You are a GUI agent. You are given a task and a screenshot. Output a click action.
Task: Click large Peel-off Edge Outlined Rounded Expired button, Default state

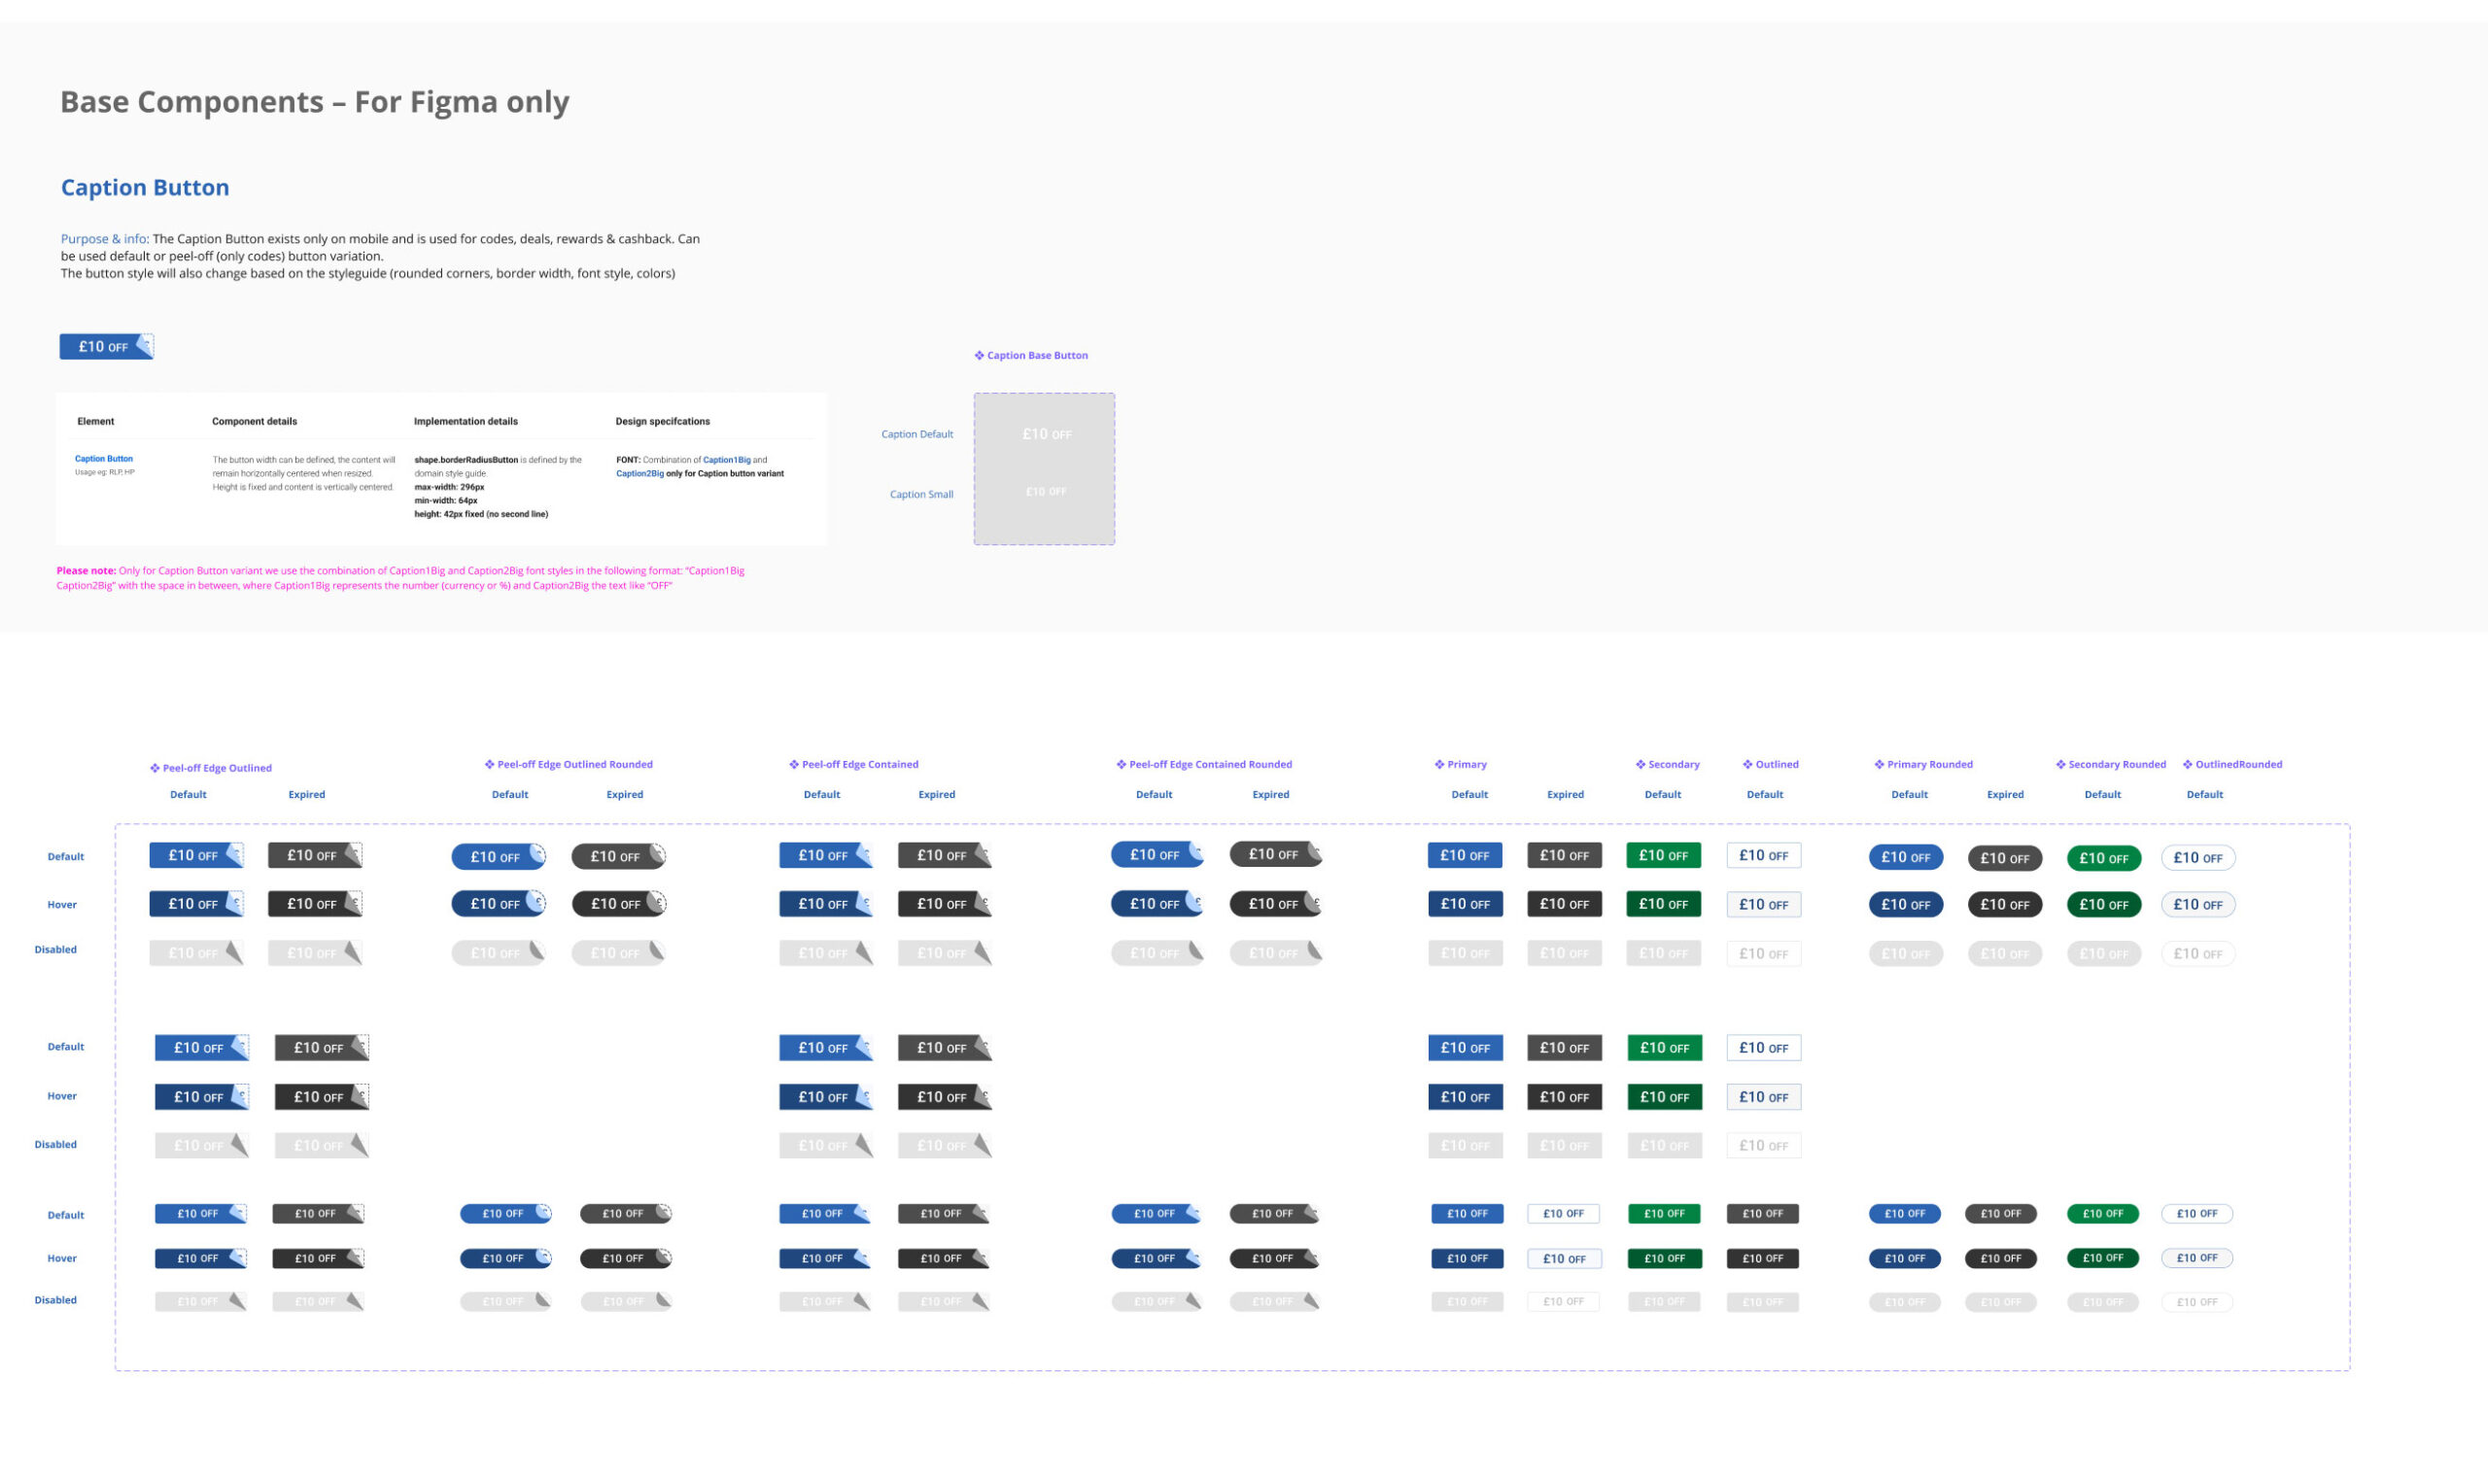(618, 856)
